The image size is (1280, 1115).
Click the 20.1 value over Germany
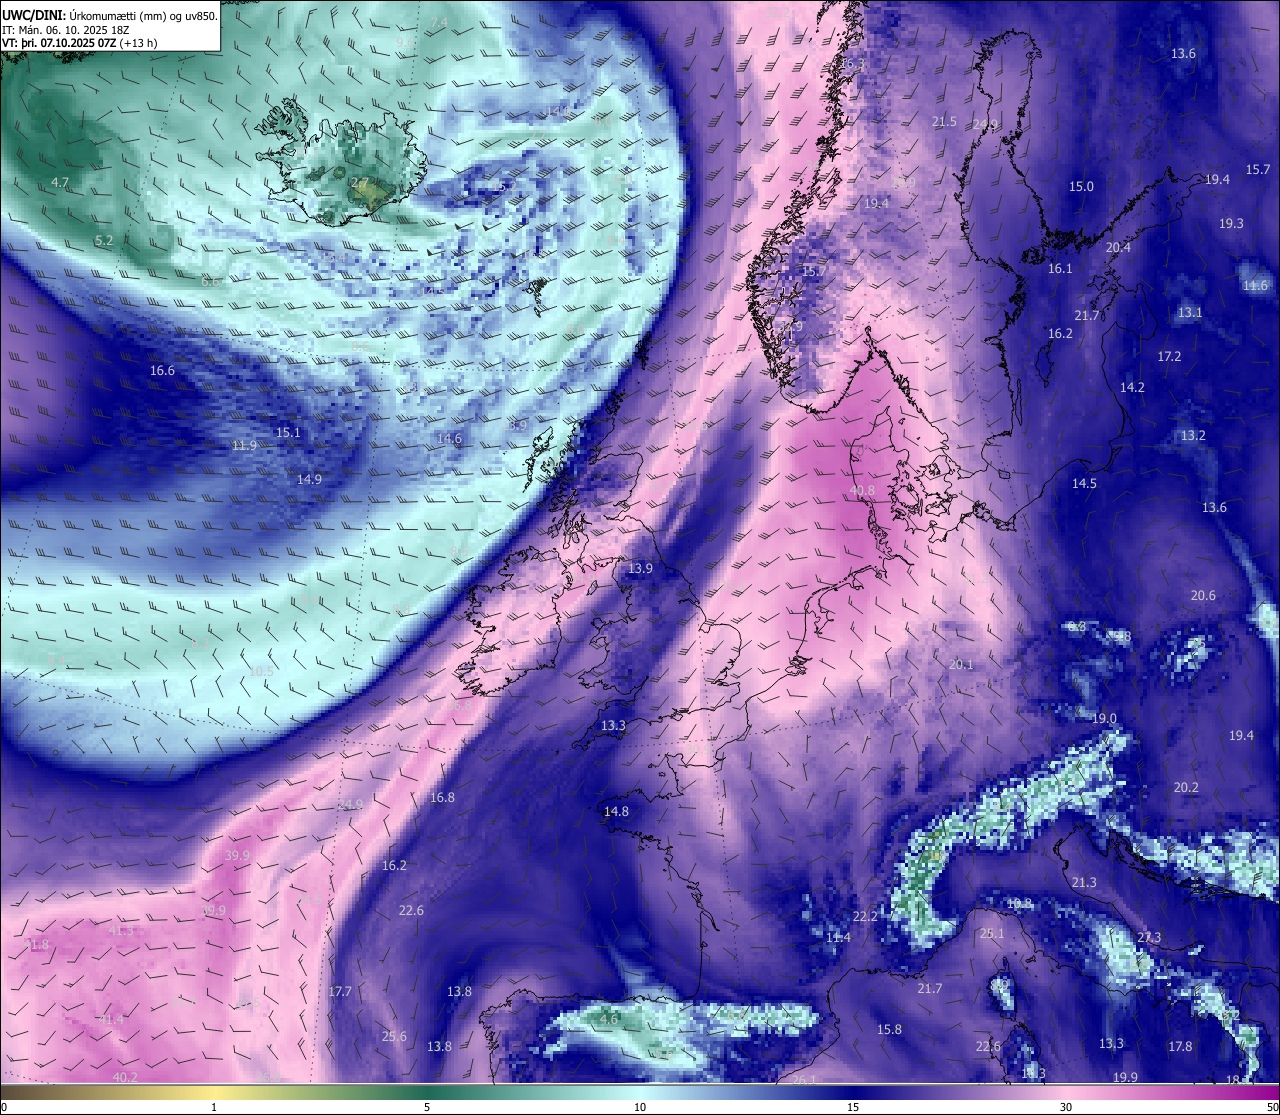coord(961,665)
